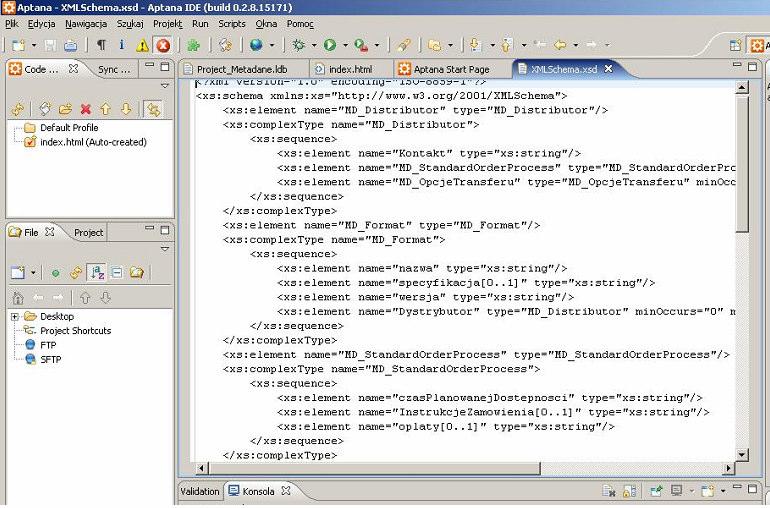
Task: Click the Debug bug icon
Action: (x=298, y=45)
